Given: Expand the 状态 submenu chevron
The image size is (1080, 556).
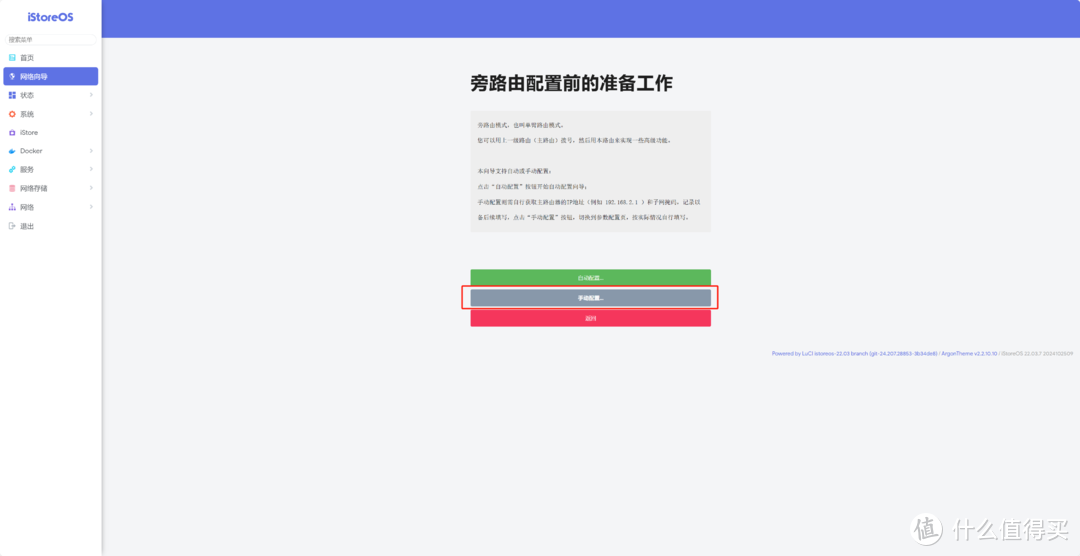Looking at the screenshot, I should tap(91, 95).
